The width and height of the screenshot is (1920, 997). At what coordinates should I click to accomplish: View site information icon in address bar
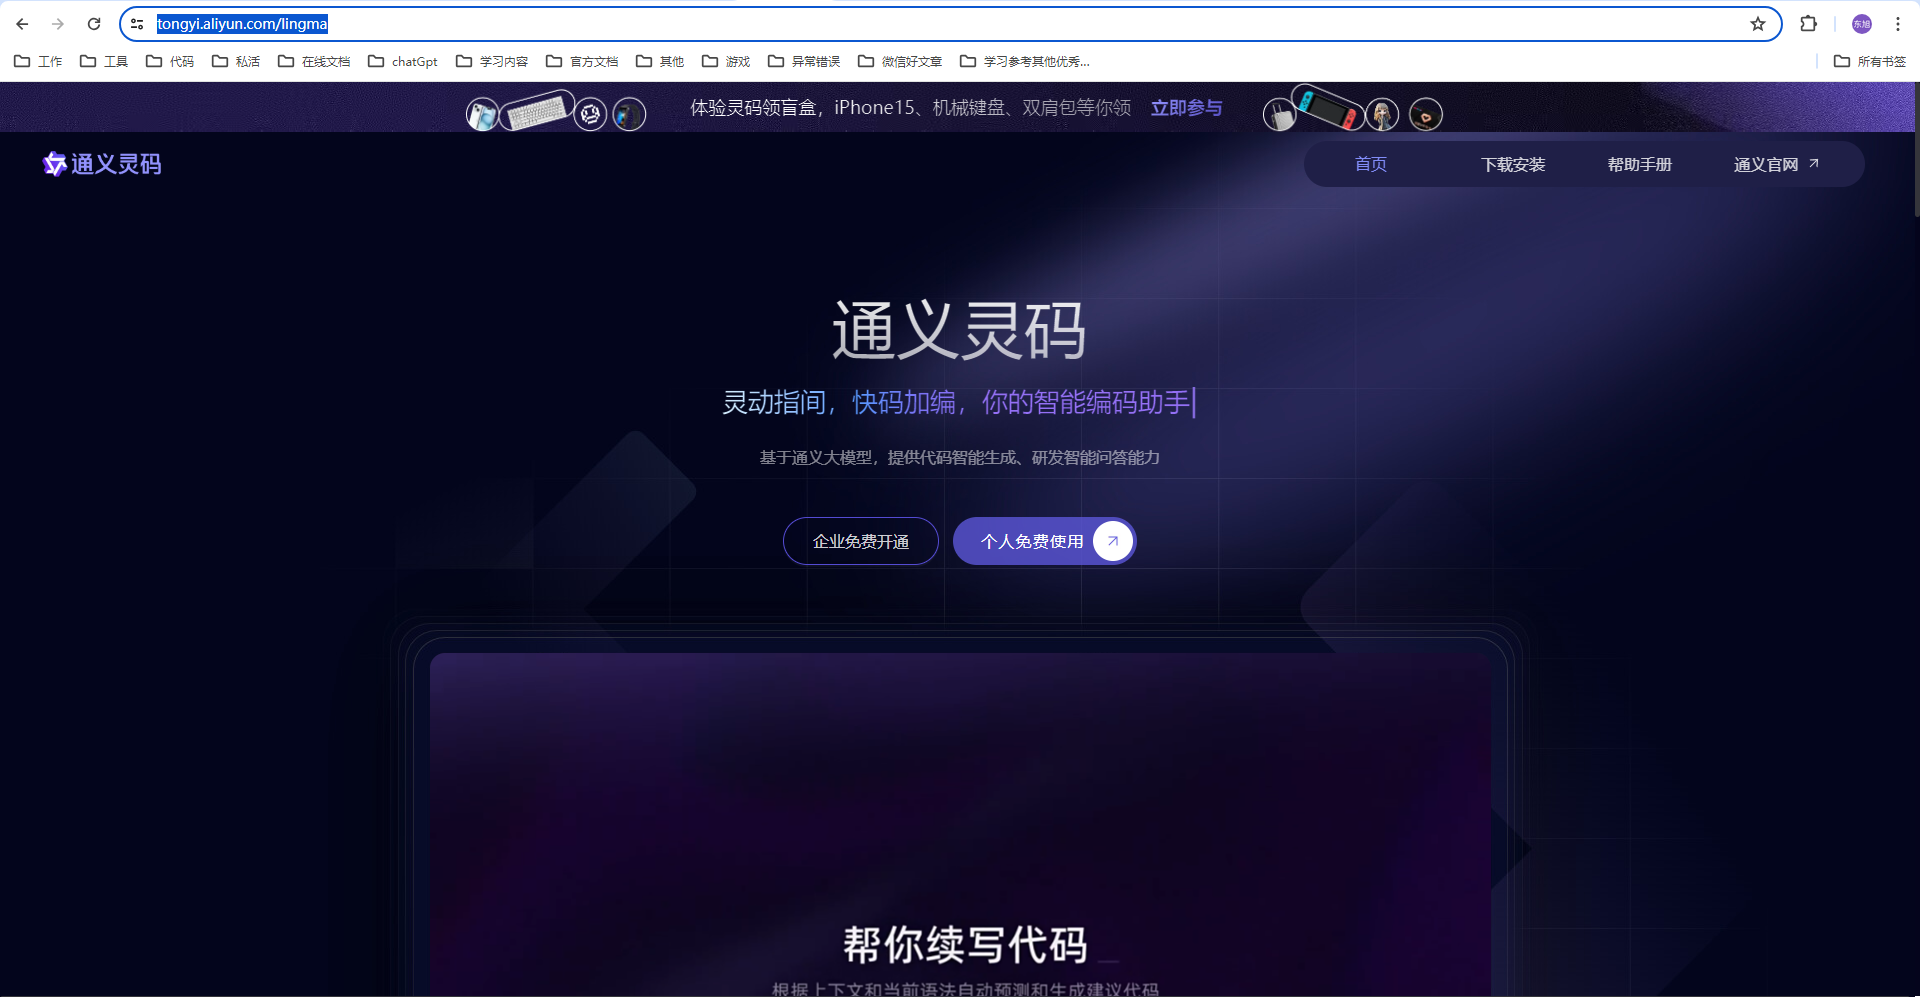pos(137,24)
